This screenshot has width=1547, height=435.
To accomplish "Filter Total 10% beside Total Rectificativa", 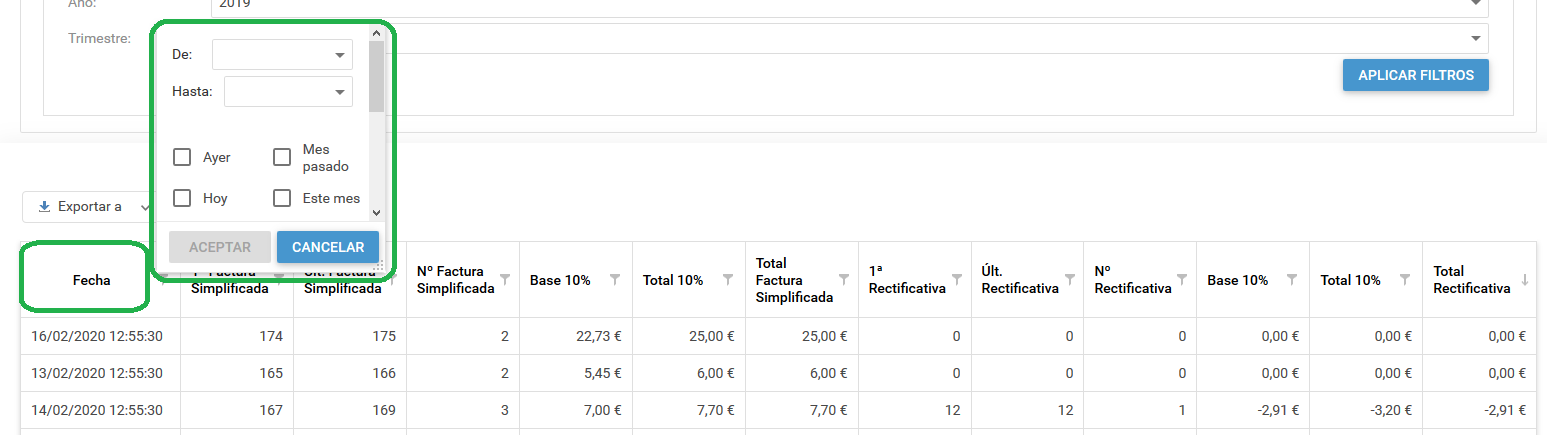I will [1409, 279].
